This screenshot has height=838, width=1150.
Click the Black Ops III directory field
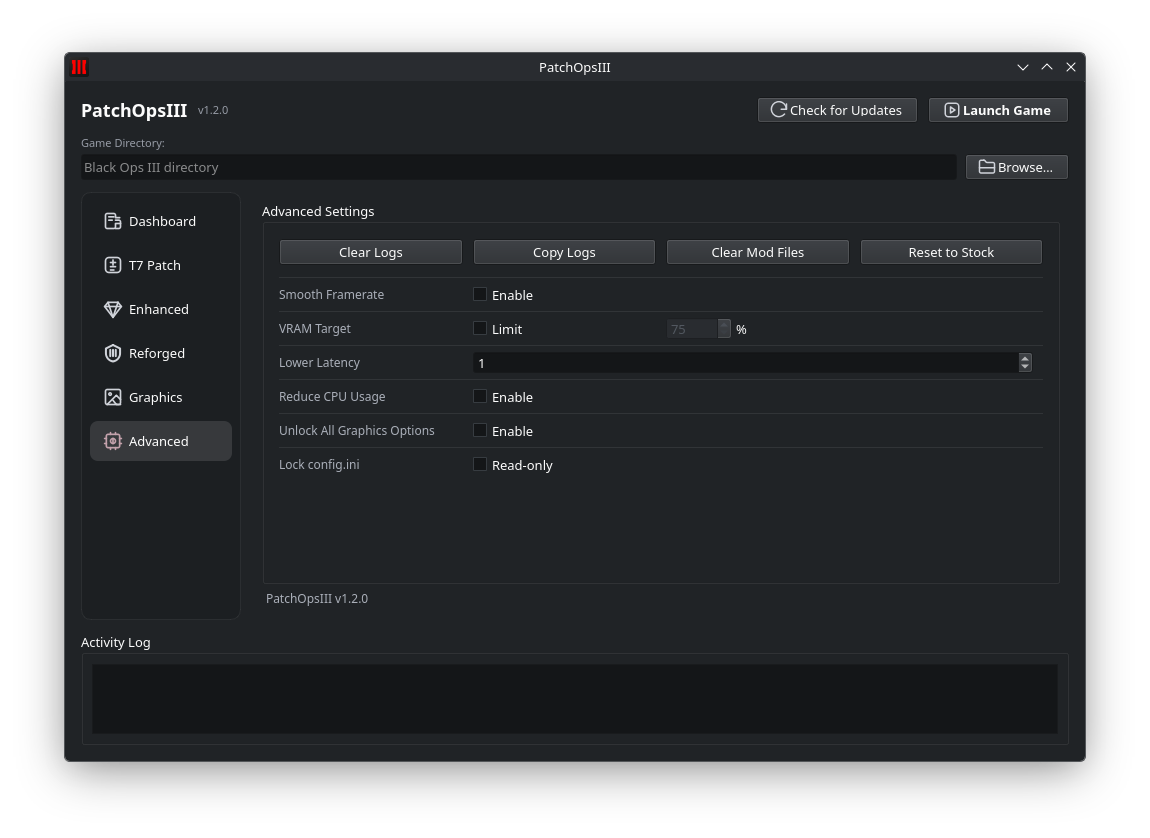pos(519,167)
